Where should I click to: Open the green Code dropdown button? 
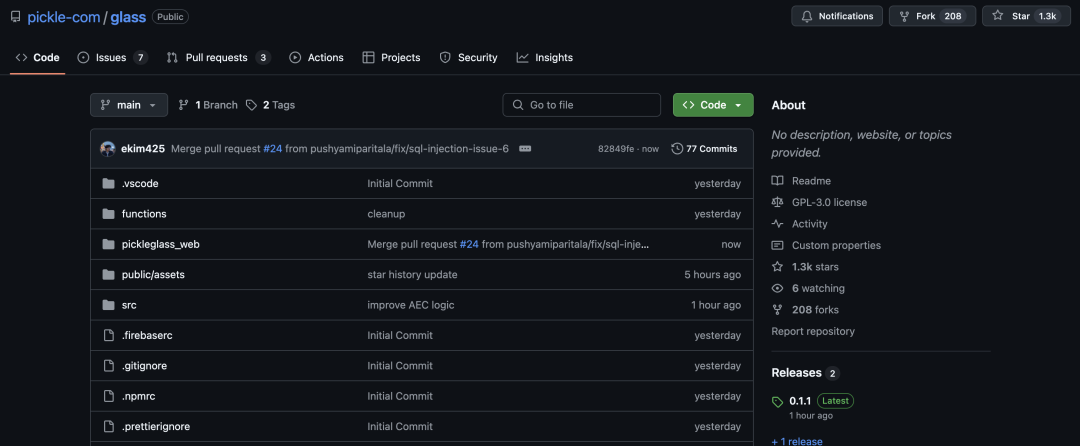713,105
